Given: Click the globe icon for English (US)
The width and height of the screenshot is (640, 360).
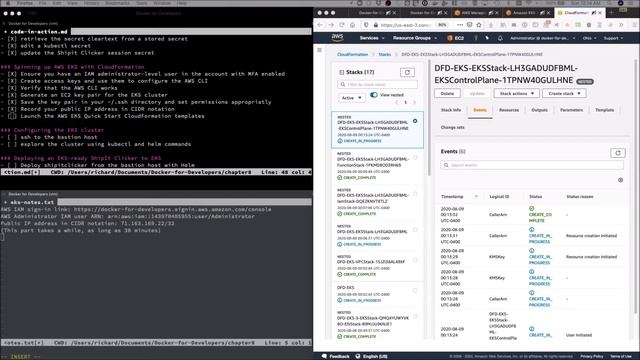Looking at the screenshot, I should pos(358,356).
